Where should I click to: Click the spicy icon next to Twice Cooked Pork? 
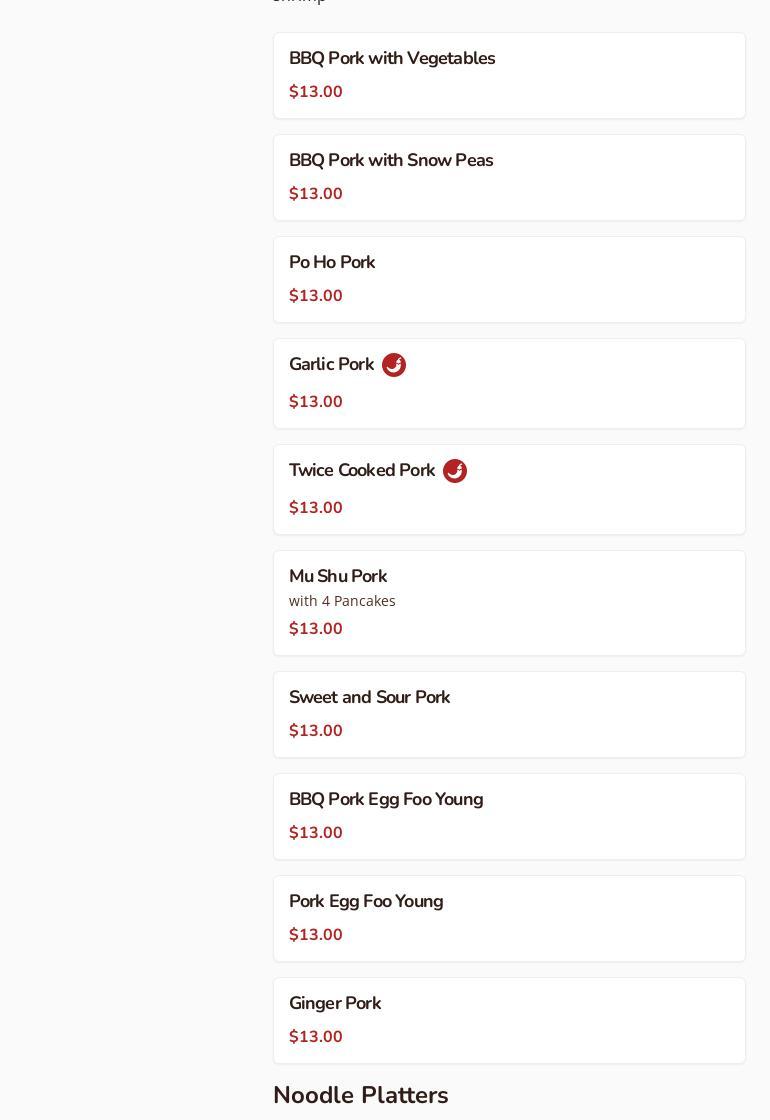click(455, 471)
